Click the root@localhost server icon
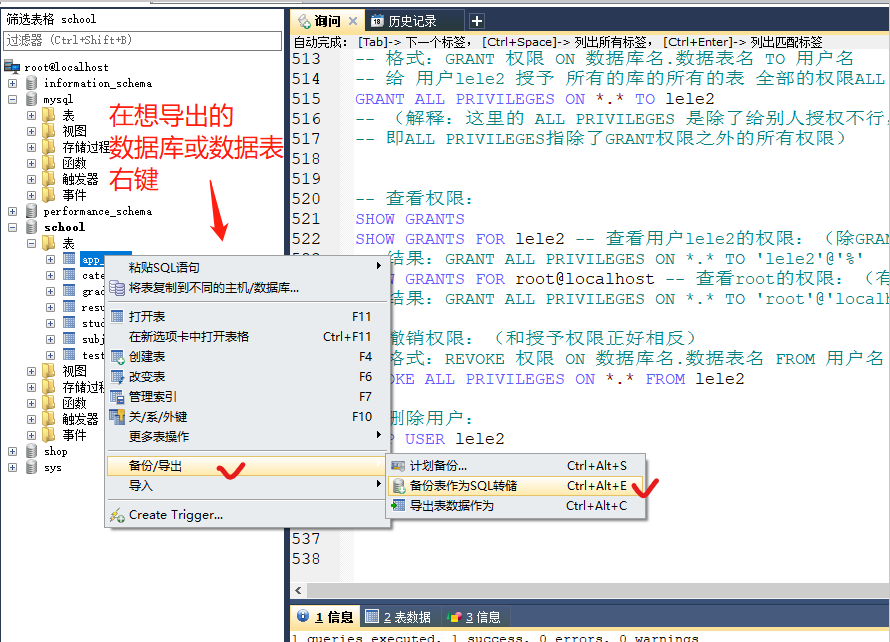The width and height of the screenshot is (890, 642). point(12,66)
